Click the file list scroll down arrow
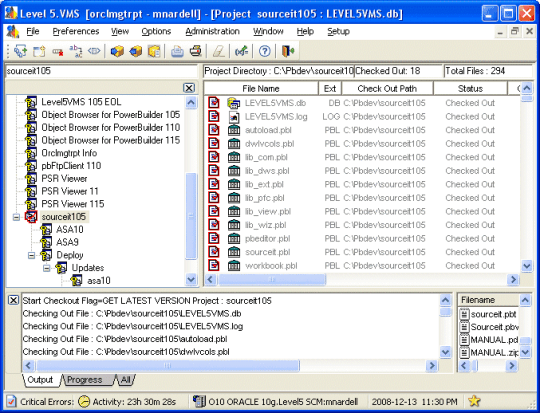Image resolution: width=540 pixels, height=413 pixels. (x=527, y=266)
